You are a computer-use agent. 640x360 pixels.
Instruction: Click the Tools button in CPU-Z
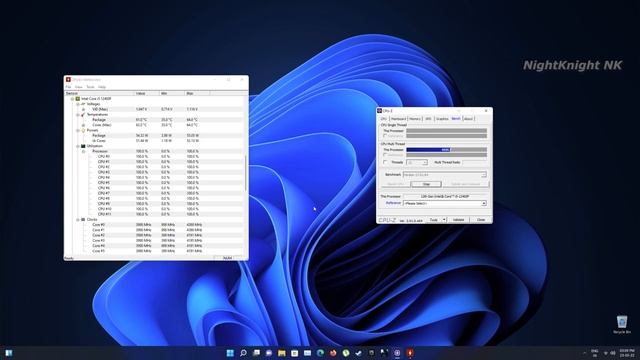[x=434, y=220]
